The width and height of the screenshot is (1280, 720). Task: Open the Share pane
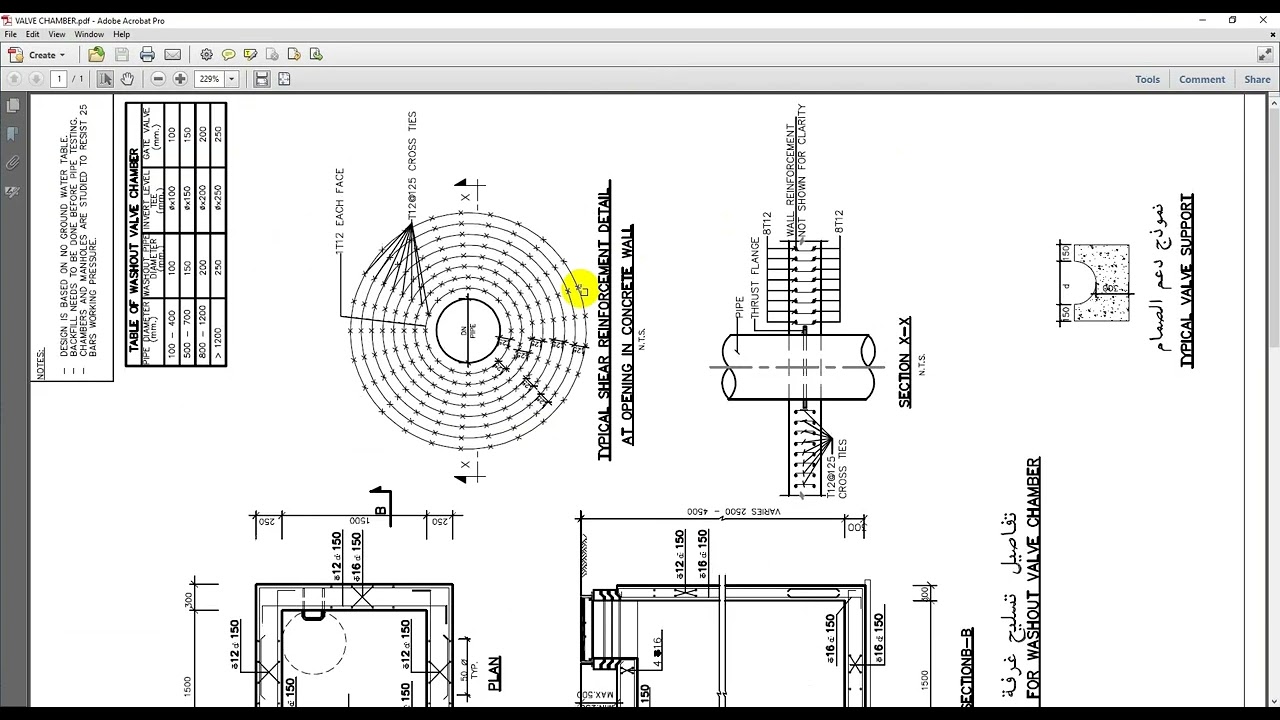pyautogui.click(x=1257, y=79)
